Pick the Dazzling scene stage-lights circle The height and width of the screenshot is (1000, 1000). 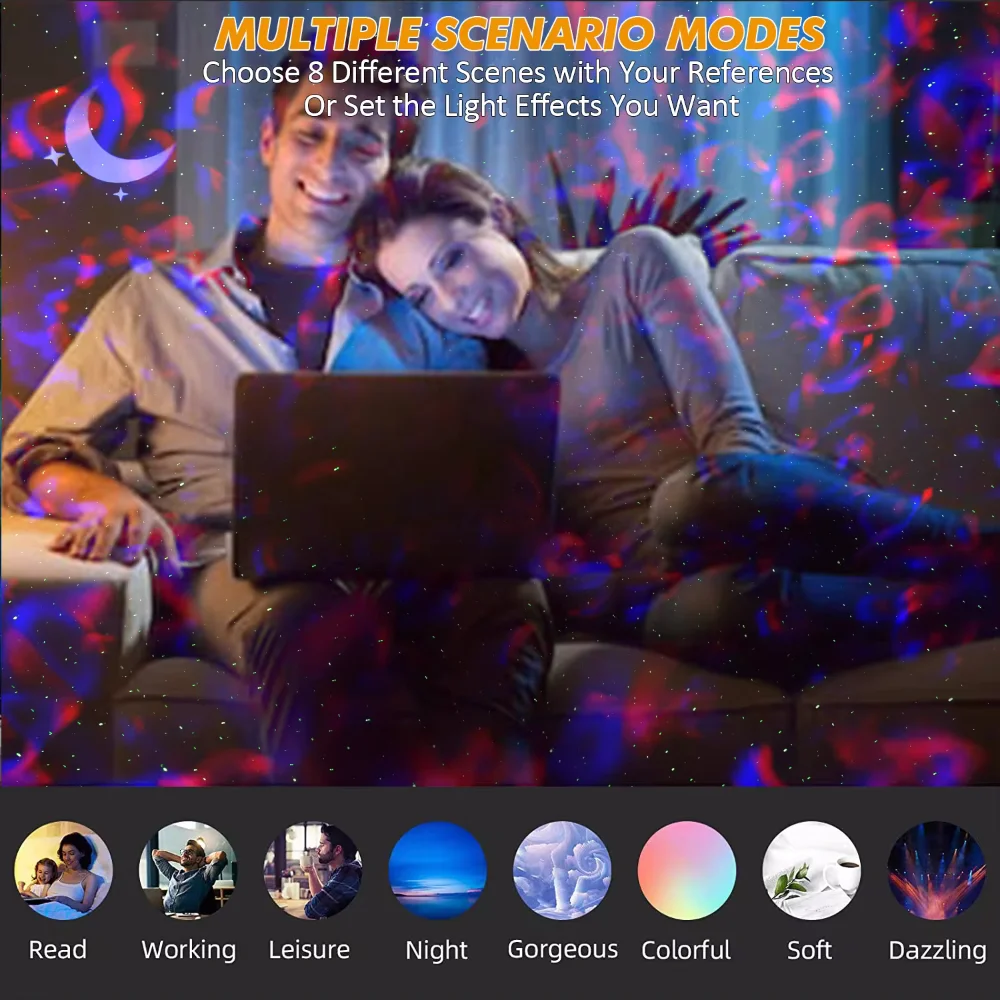click(936, 870)
